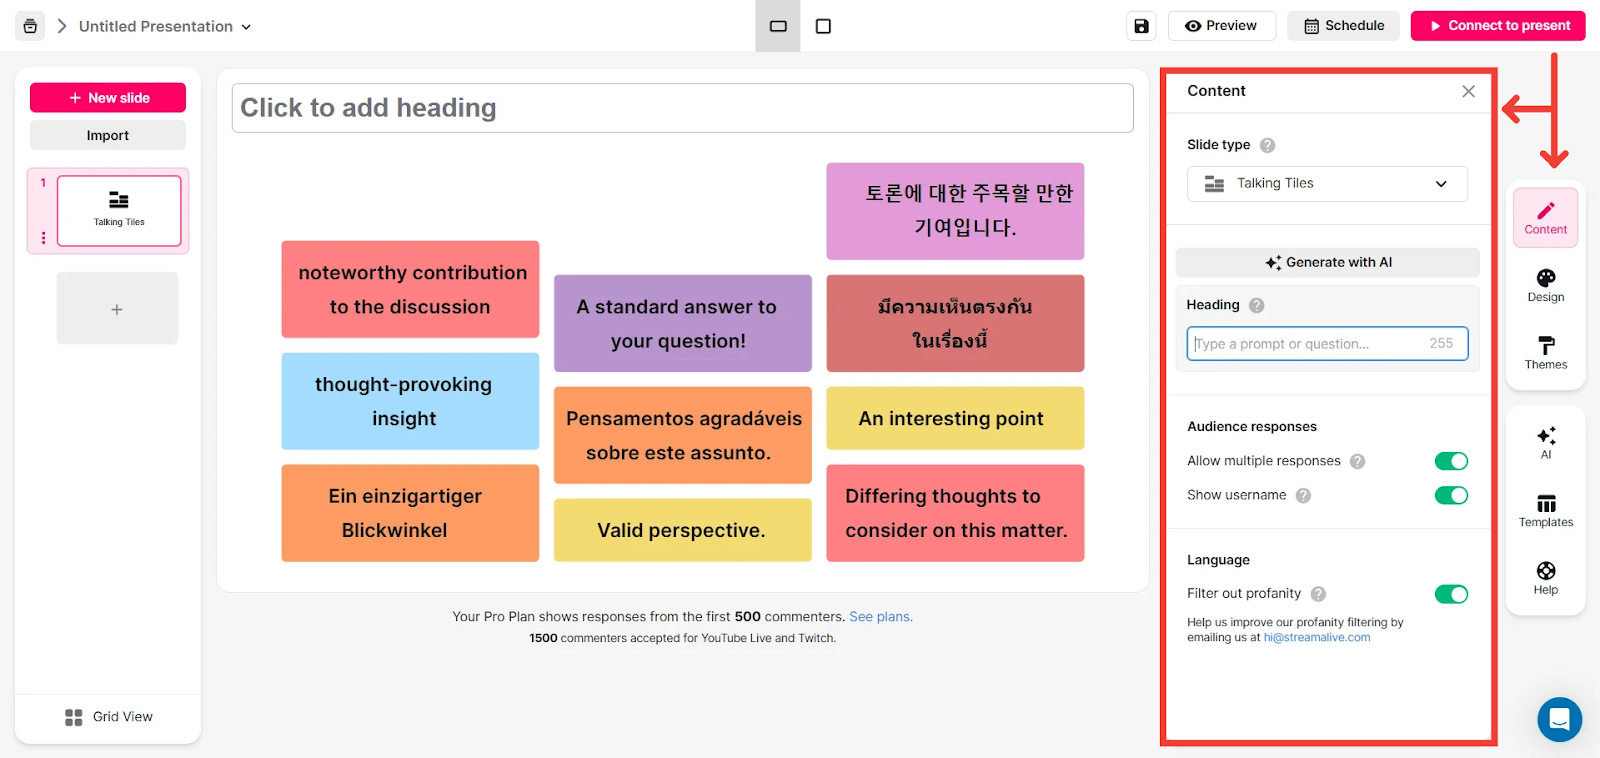This screenshot has width=1600, height=758.
Task: Click the 'A standard answer' tile
Action: click(682, 323)
